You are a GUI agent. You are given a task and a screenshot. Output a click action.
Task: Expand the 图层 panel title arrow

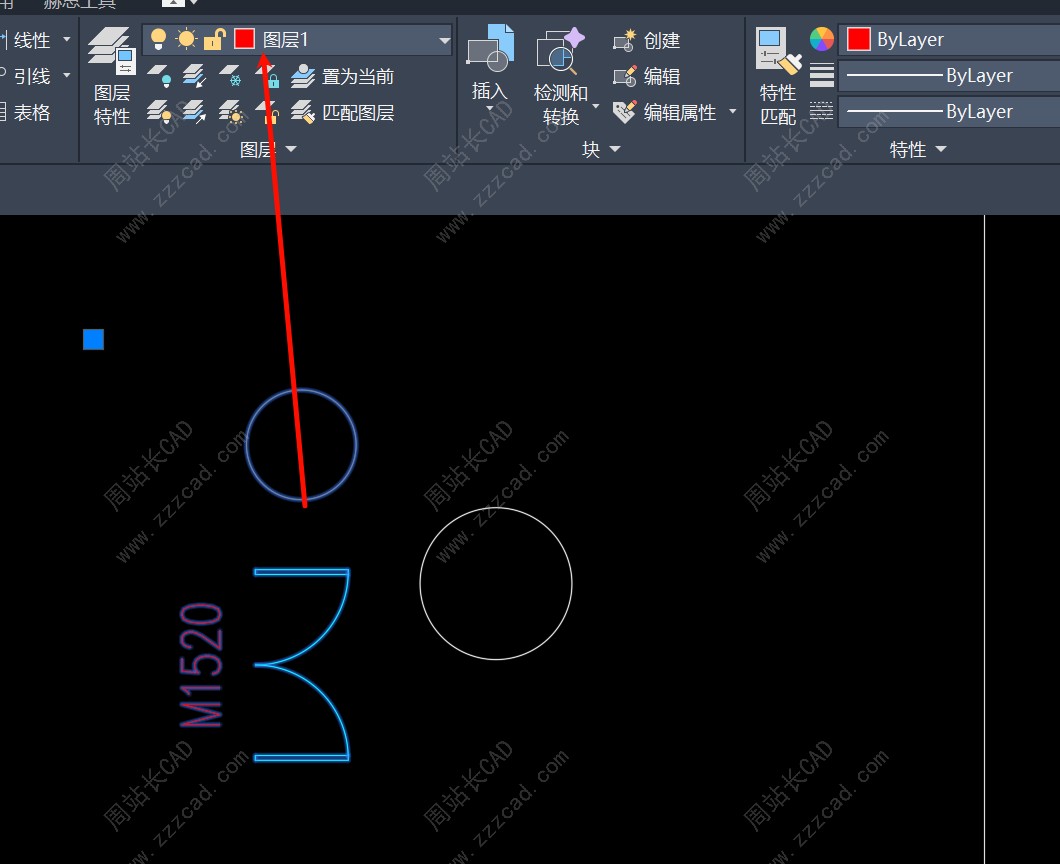[x=291, y=150]
